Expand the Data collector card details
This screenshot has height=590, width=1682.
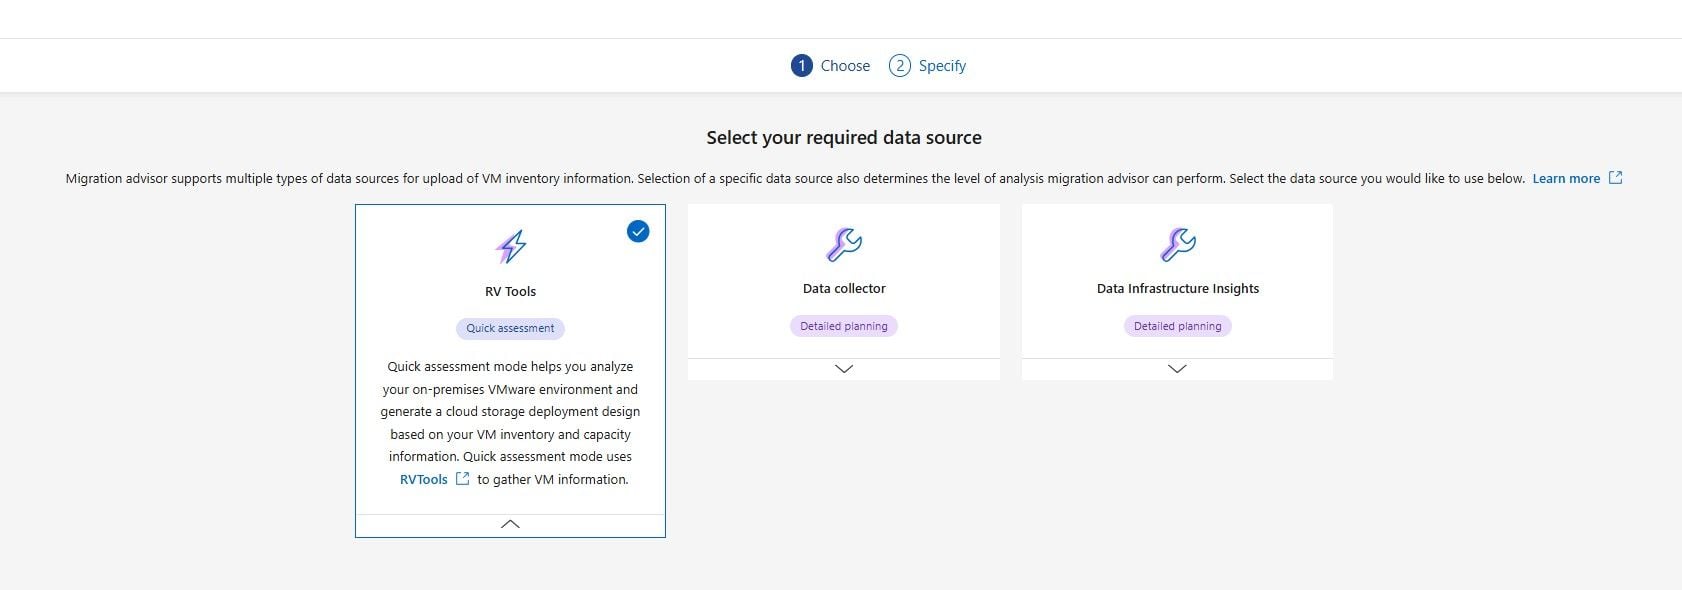(844, 369)
